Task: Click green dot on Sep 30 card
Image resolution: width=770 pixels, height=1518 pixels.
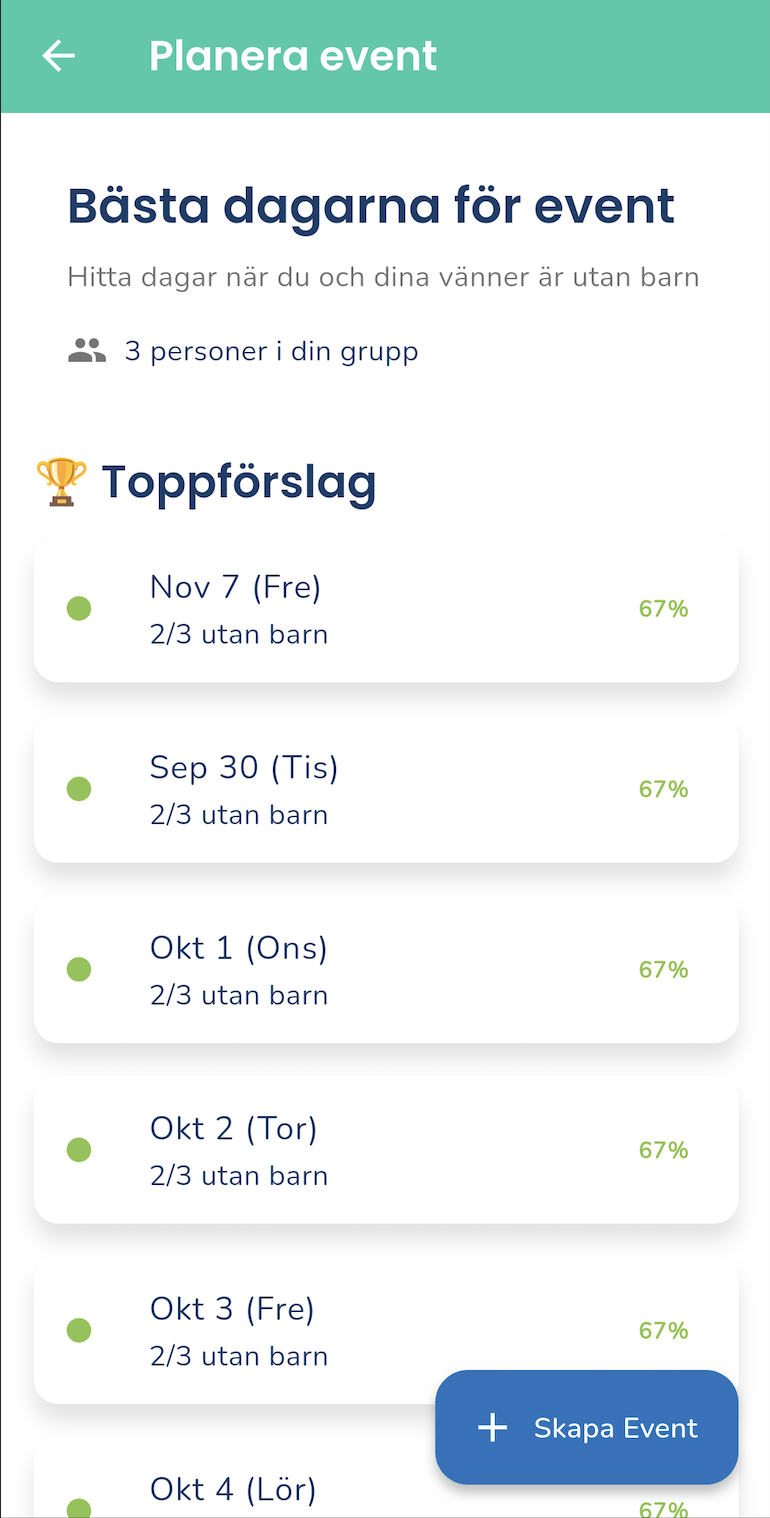Action: (x=79, y=789)
